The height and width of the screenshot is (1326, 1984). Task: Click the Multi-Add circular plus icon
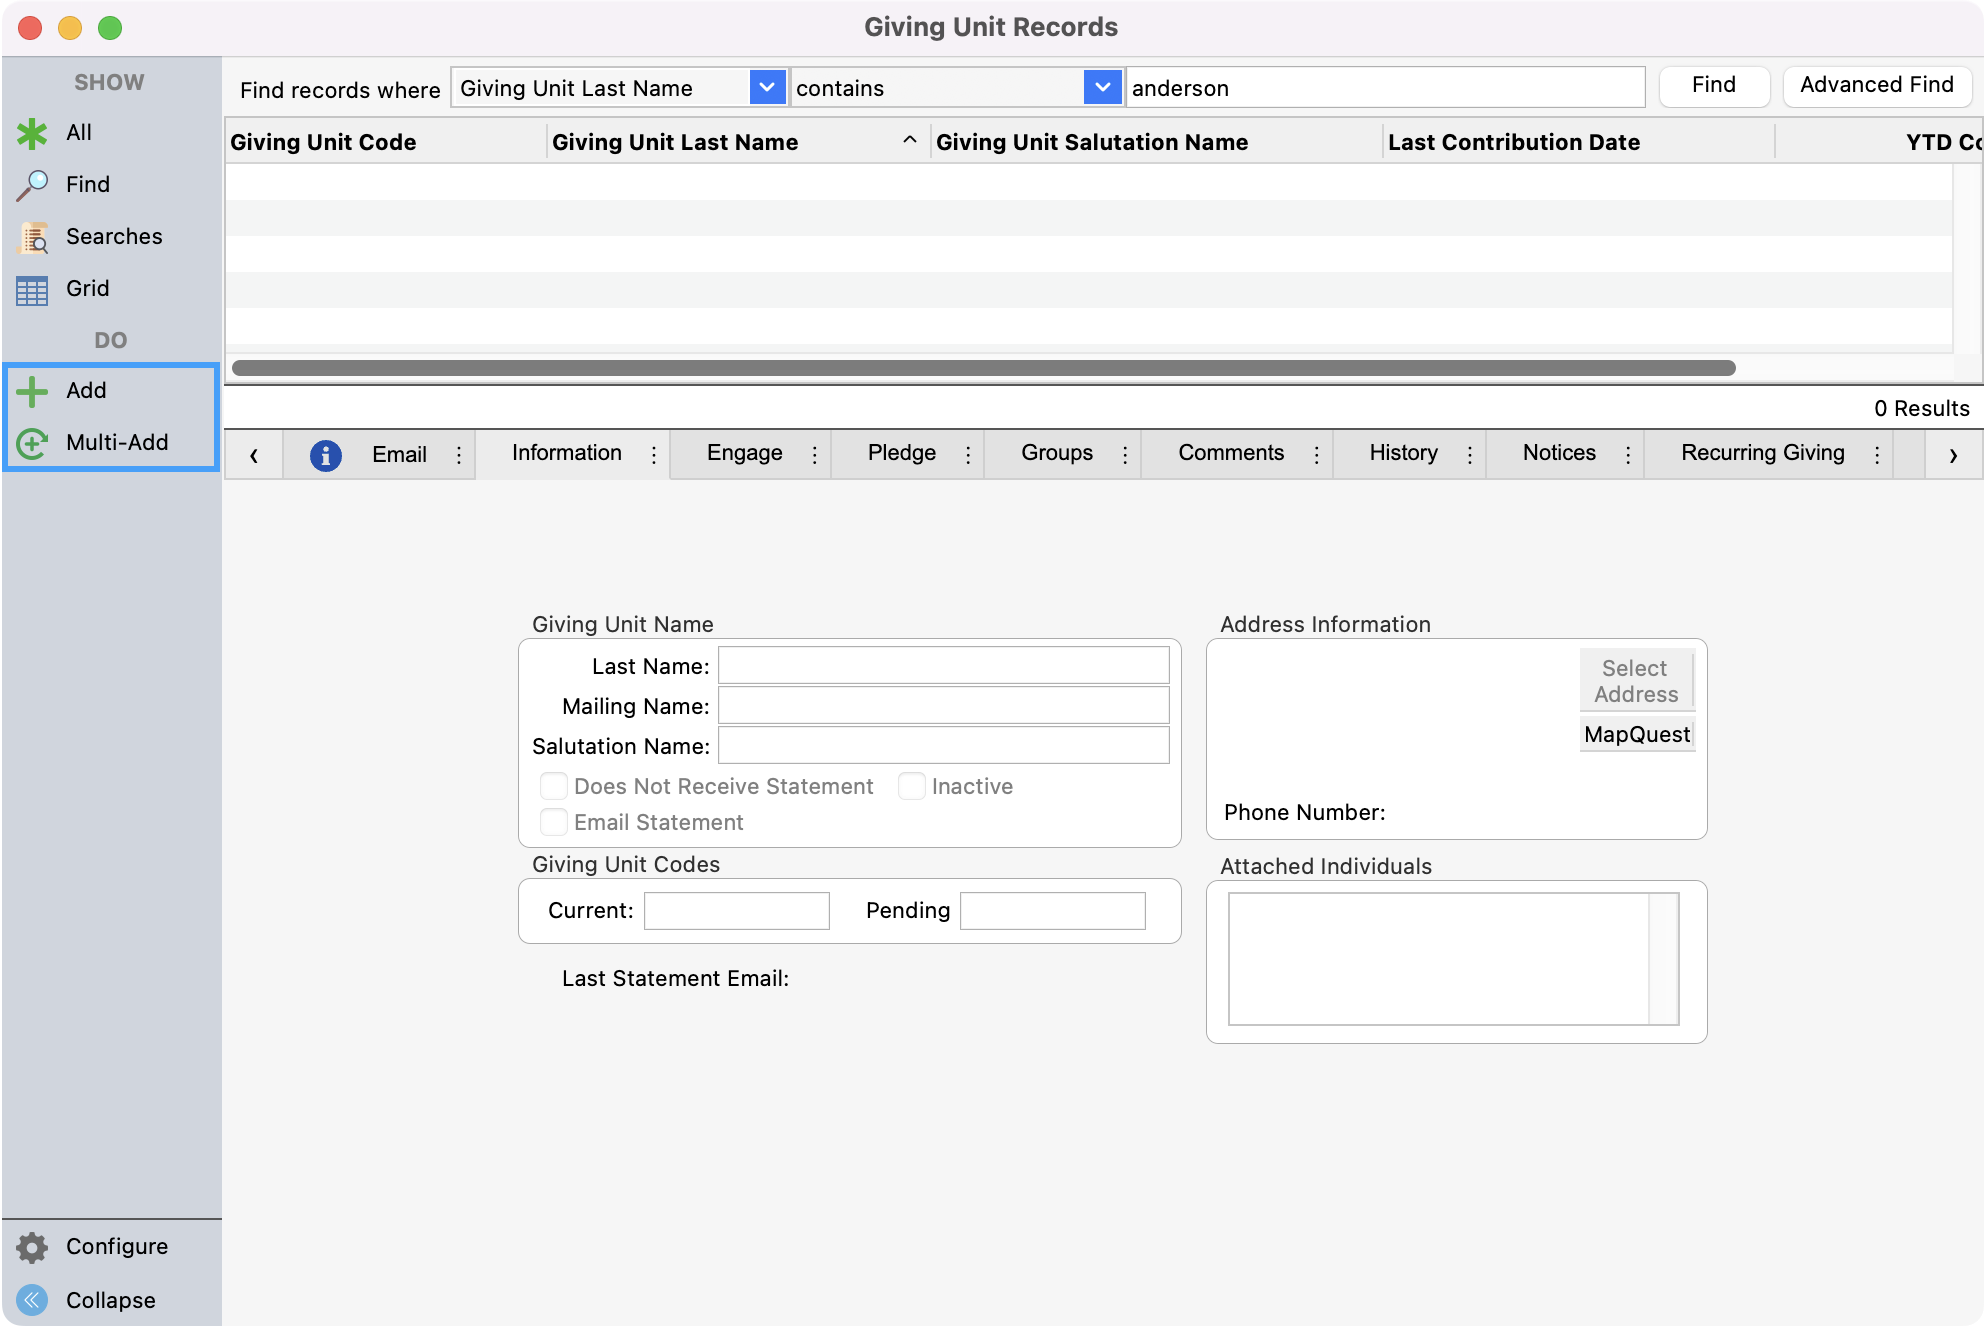pyautogui.click(x=32, y=443)
